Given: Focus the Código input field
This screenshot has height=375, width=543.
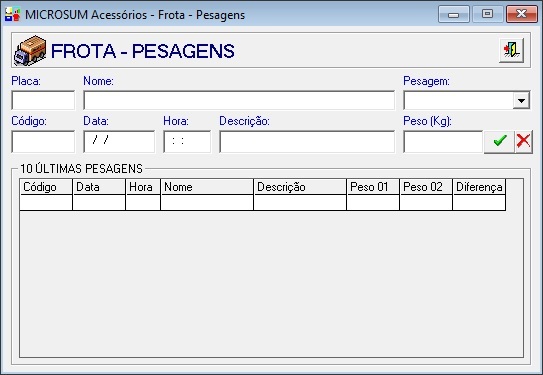Looking at the screenshot, I should coord(43,141).
